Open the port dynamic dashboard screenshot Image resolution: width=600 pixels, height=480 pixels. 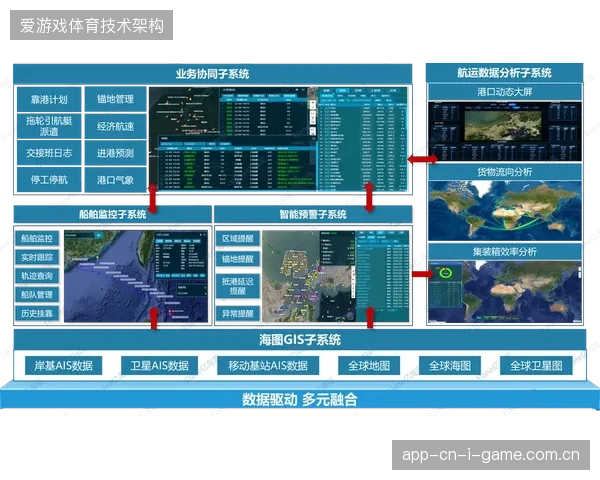click(x=505, y=131)
